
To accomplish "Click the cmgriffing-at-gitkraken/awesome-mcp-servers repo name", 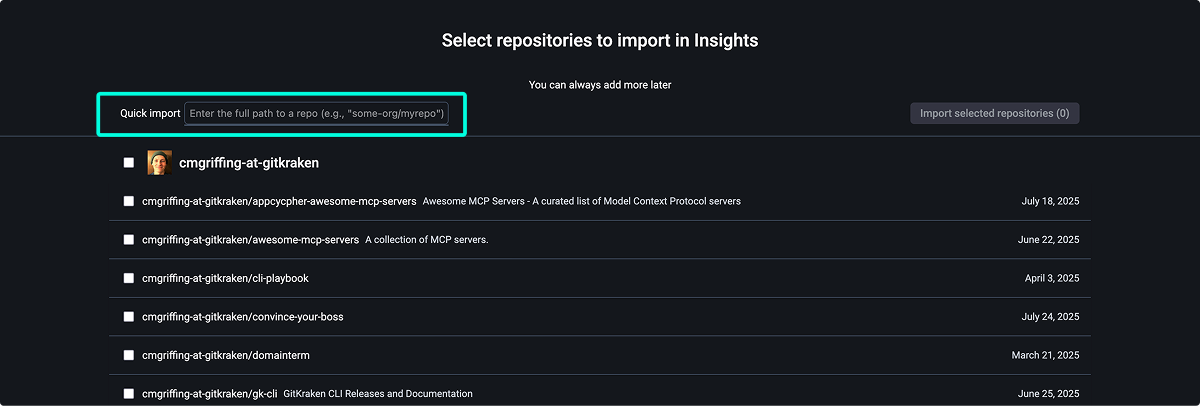I will (250, 240).
